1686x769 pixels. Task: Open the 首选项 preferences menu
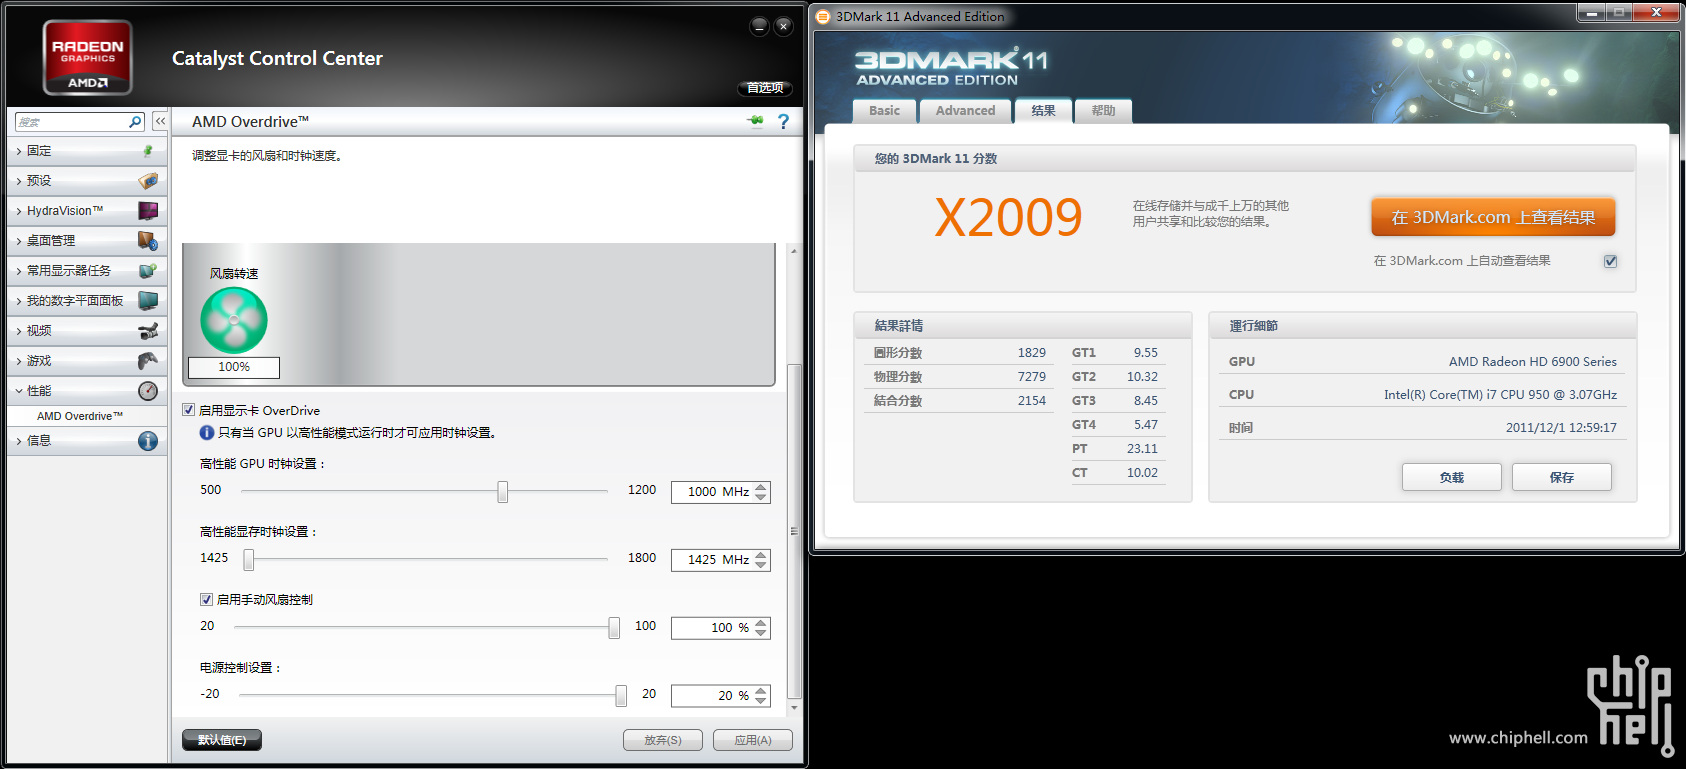(x=765, y=88)
